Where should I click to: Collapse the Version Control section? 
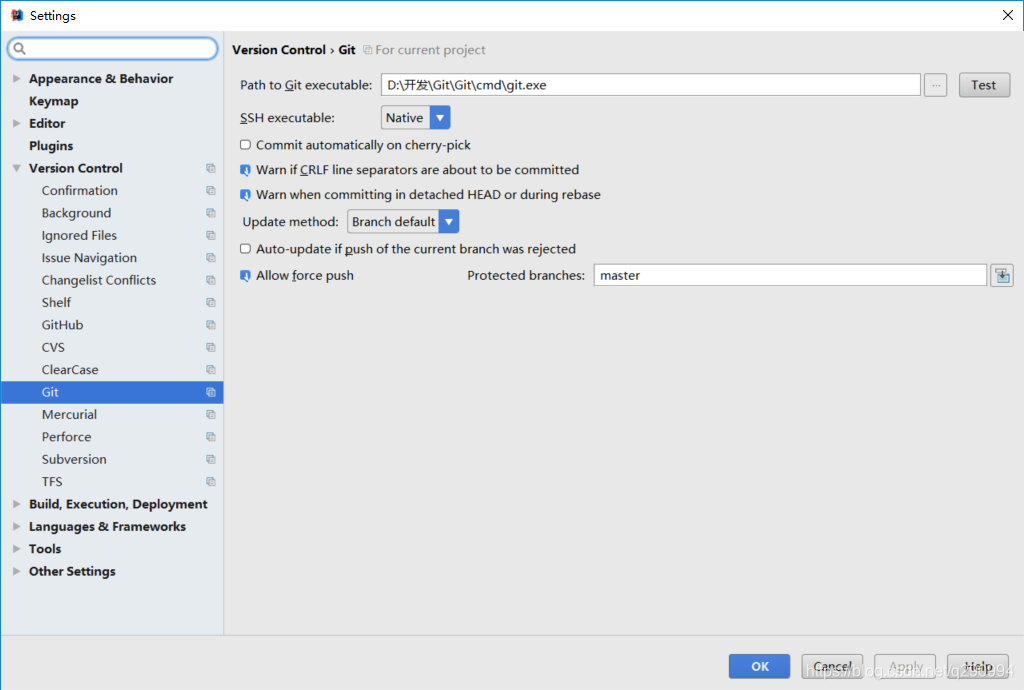pos(16,168)
